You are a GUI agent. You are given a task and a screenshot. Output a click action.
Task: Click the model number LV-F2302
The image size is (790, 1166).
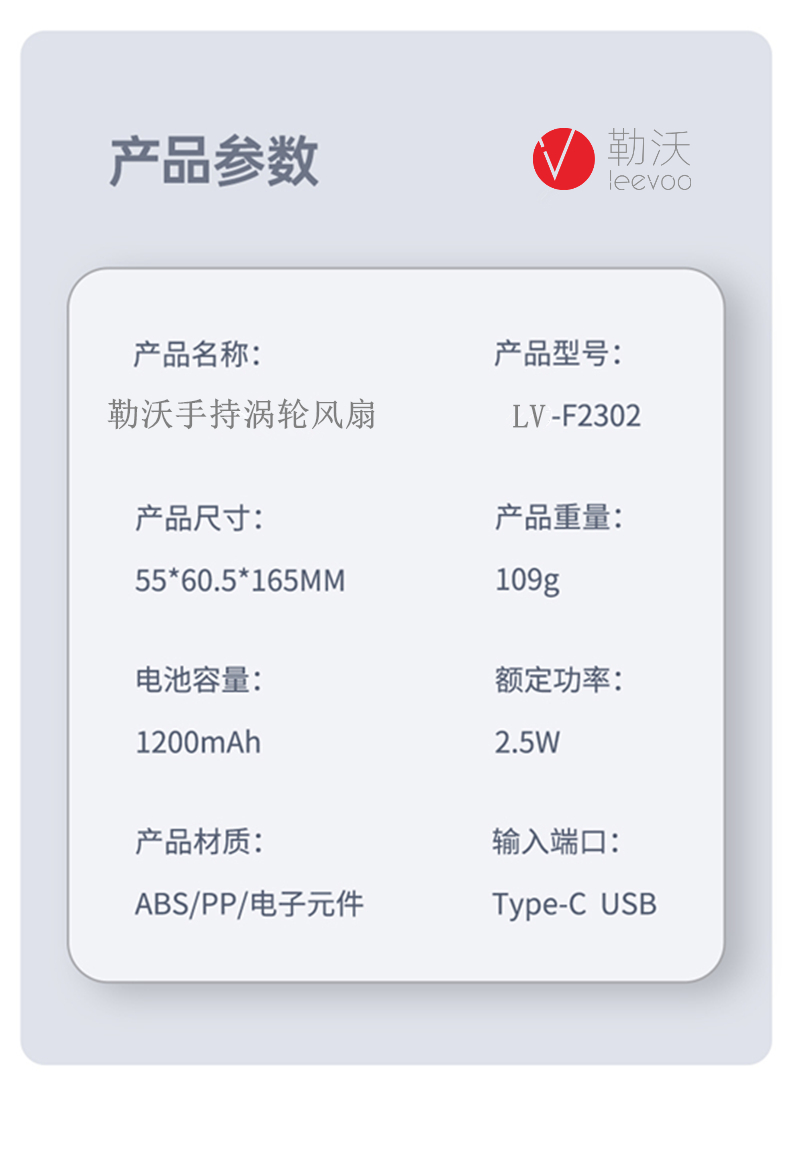576,416
